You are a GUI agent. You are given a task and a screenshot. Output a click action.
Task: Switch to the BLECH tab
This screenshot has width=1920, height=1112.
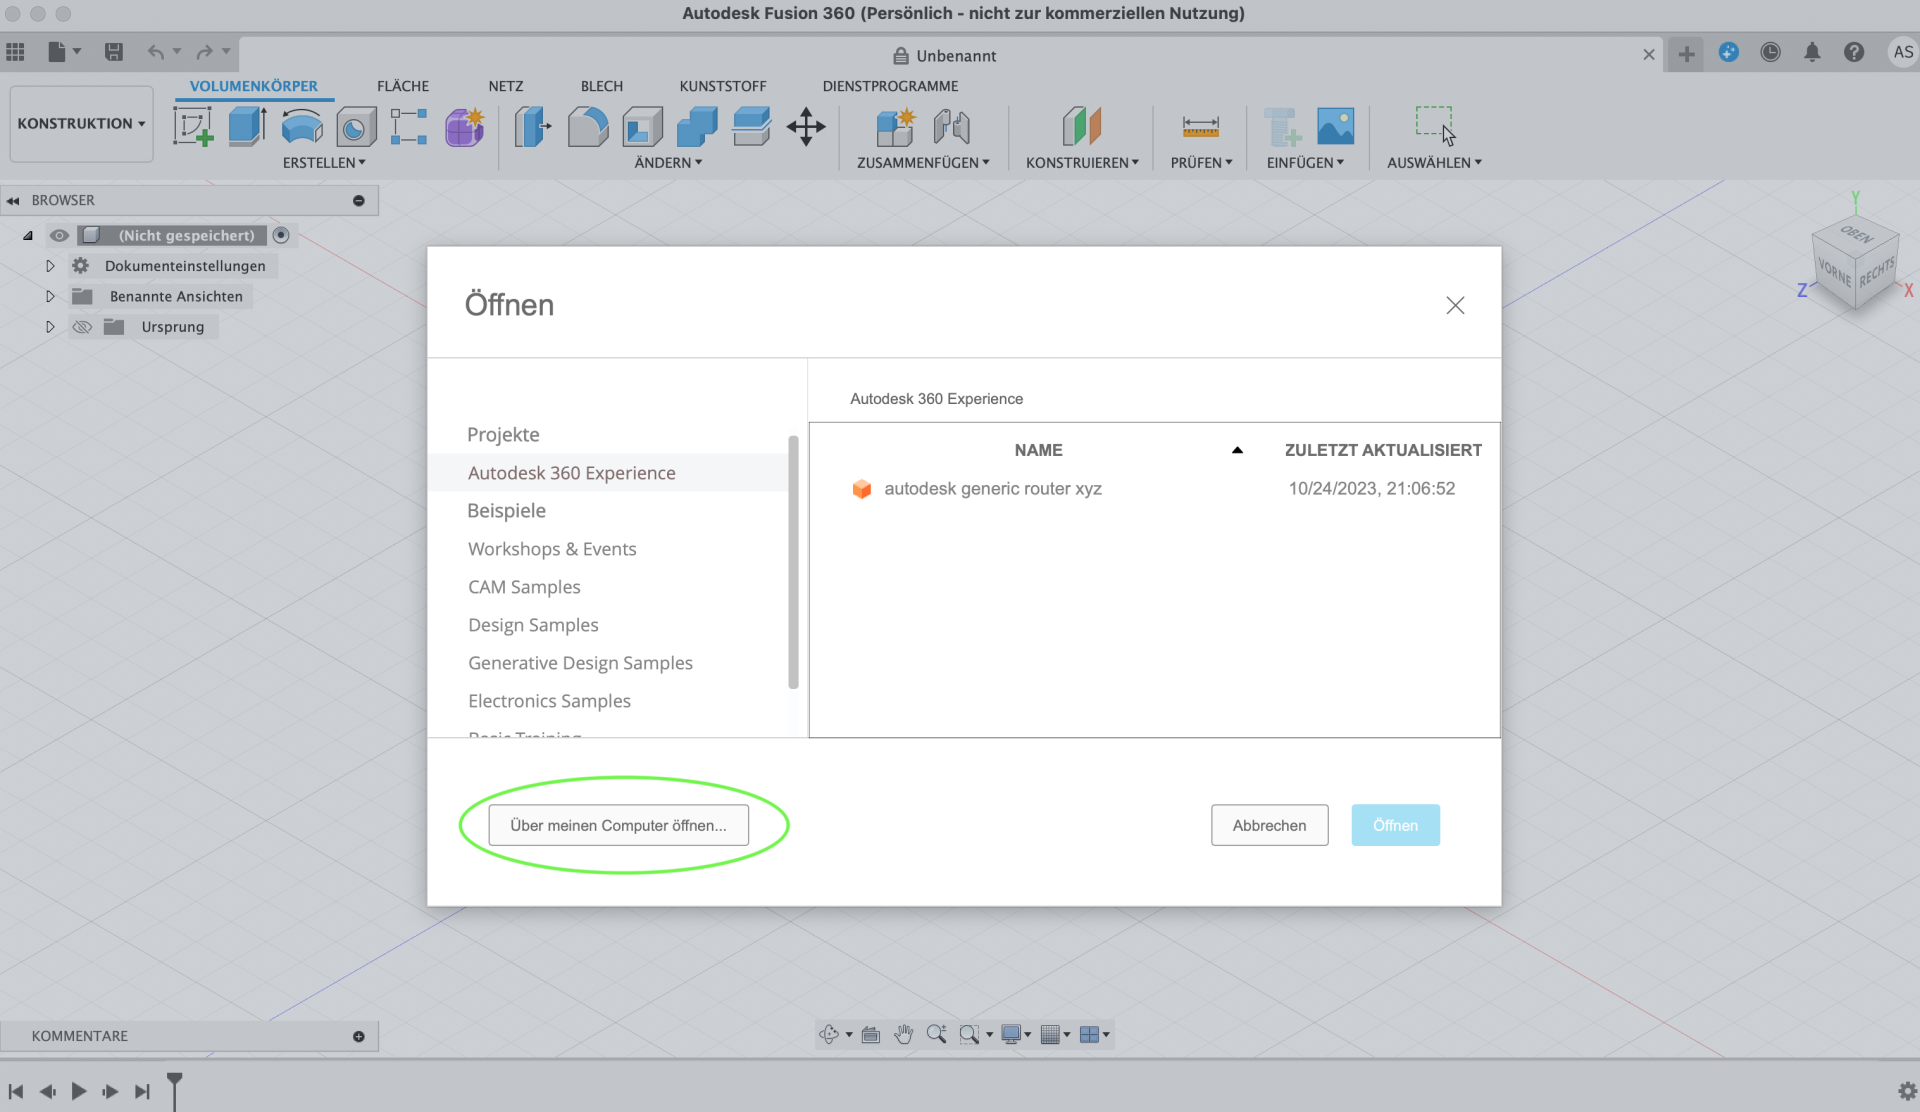point(602,86)
